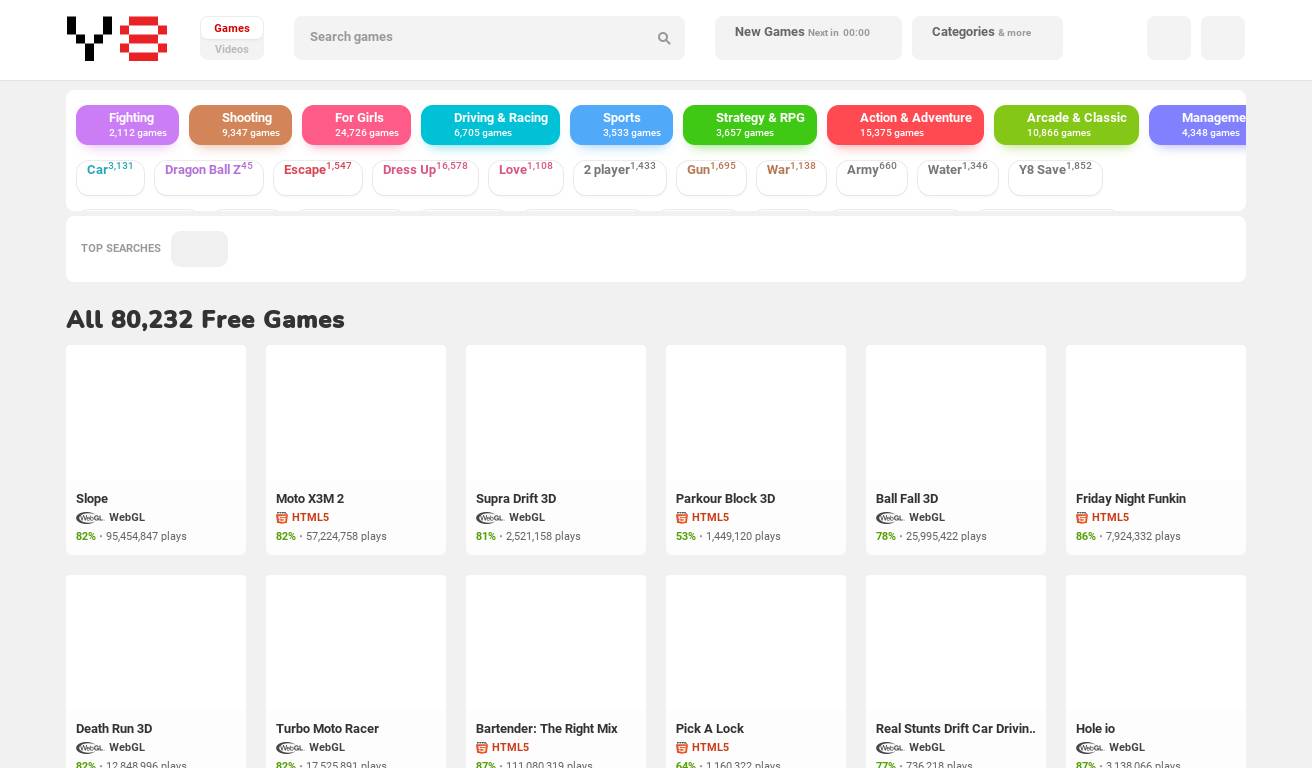The image size is (1312, 768).
Task: Click the WebGL icon under Ball Fall 3D
Action: [890, 518]
